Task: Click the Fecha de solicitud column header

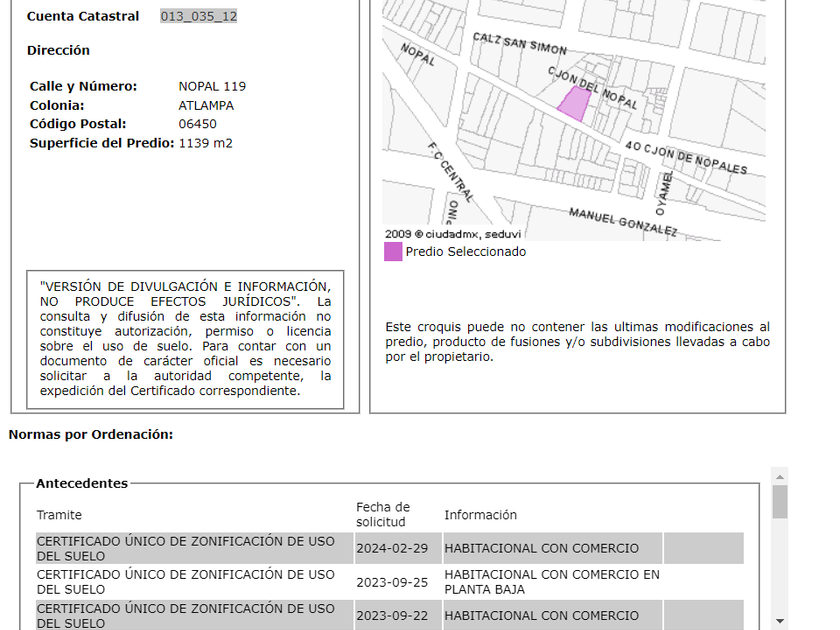Action: tap(383, 515)
